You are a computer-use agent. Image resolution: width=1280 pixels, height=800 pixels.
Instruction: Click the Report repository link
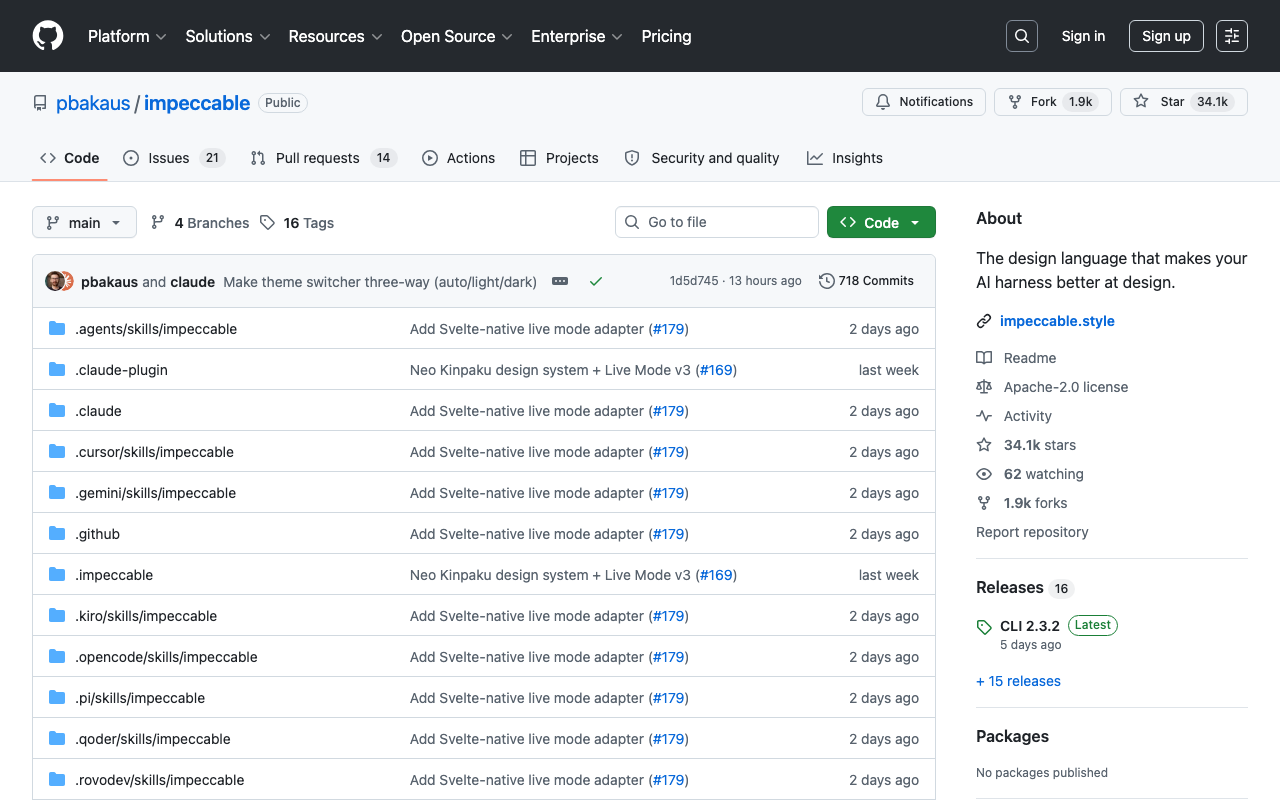coord(1032,532)
